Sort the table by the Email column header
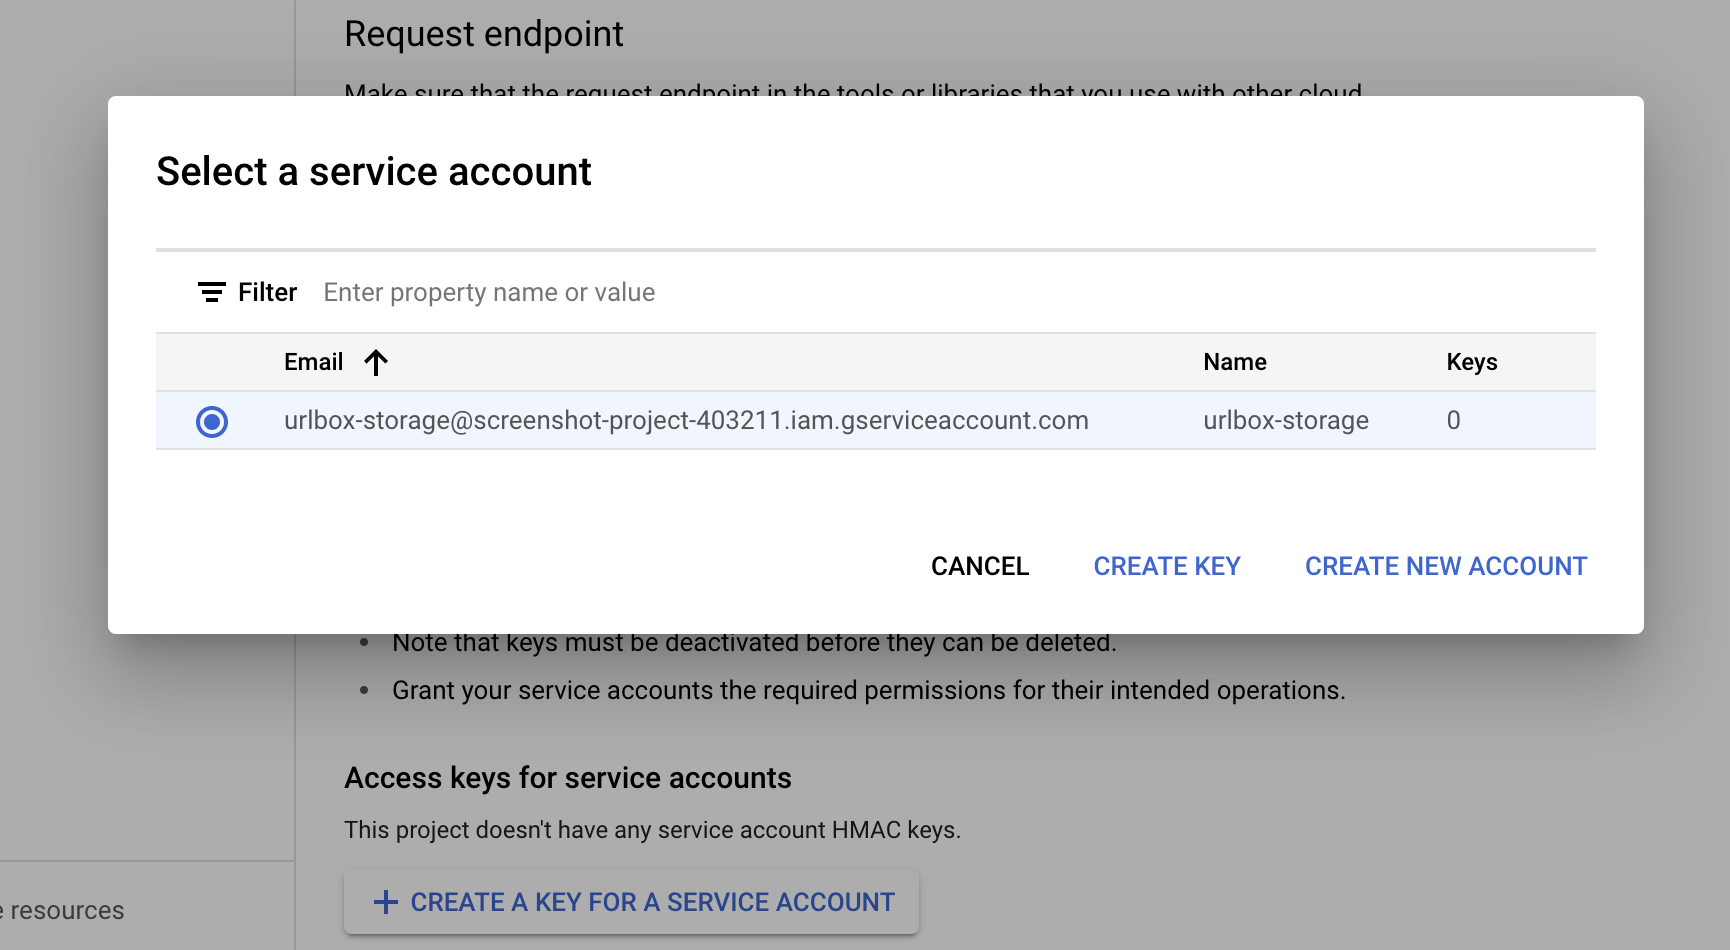The height and width of the screenshot is (950, 1730). 313,362
